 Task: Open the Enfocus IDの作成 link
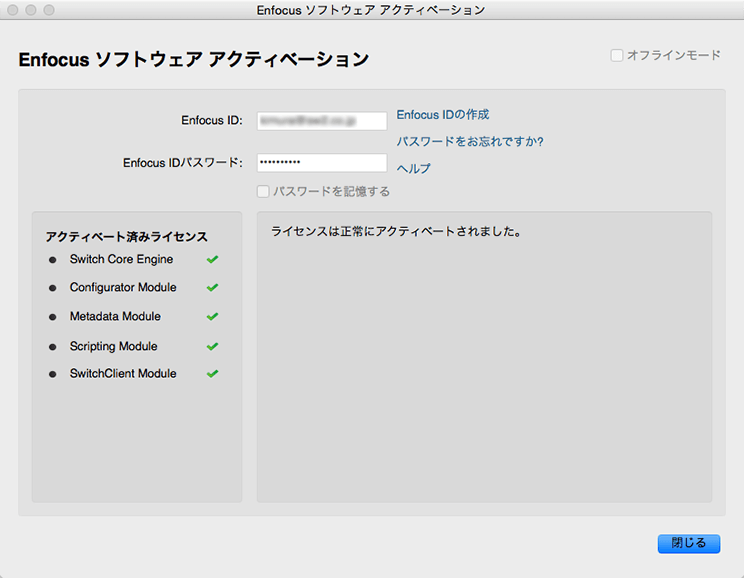coord(443,115)
